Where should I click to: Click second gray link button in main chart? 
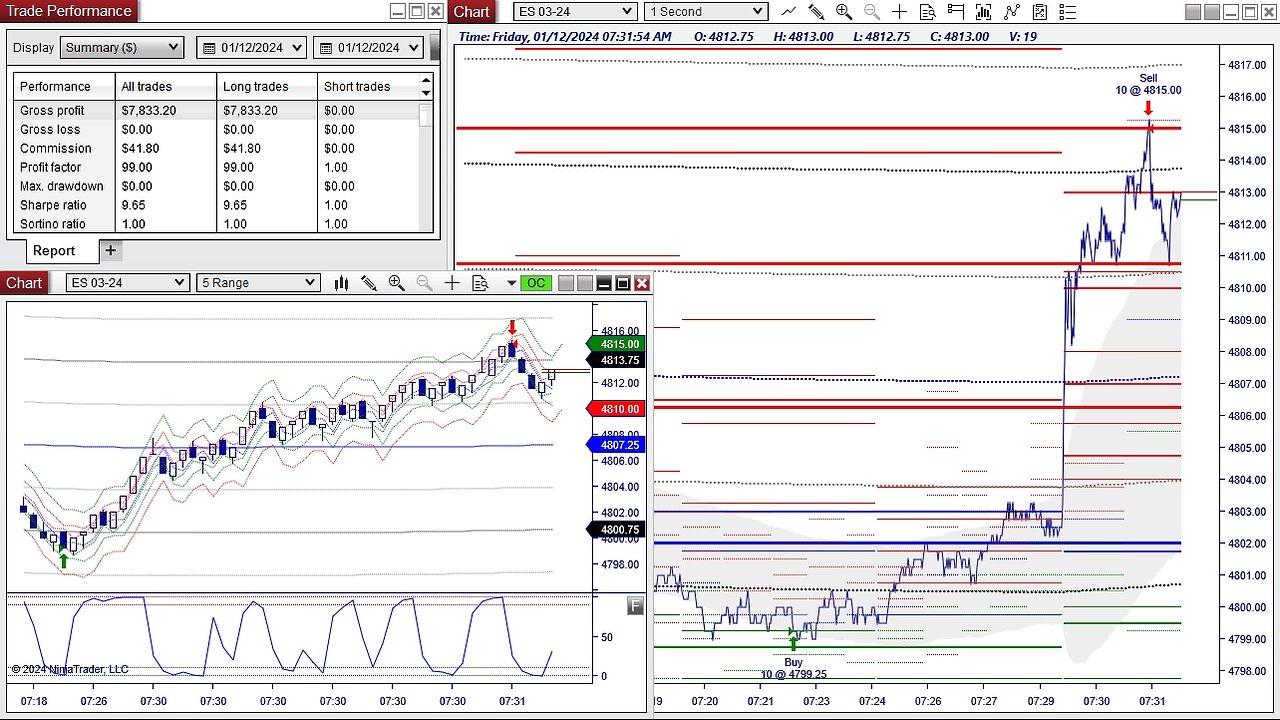pos(1213,12)
